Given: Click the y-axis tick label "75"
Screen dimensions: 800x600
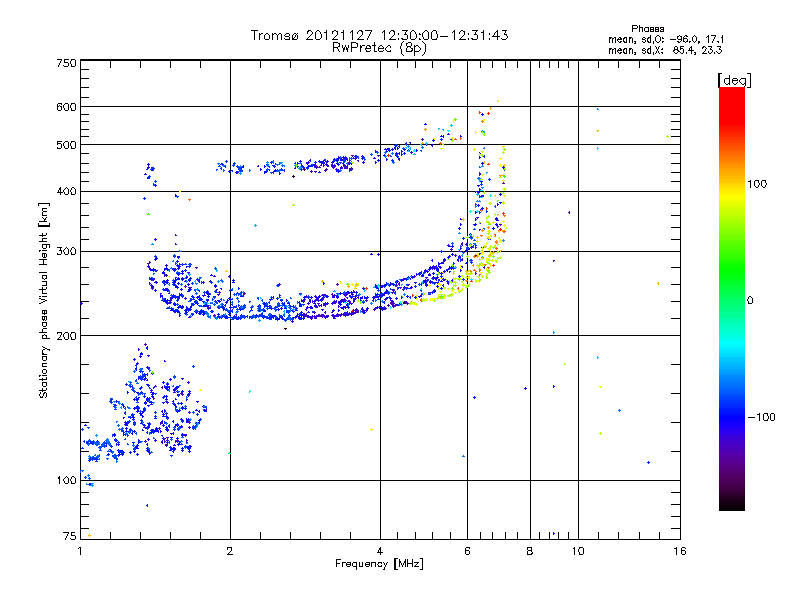Looking at the screenshot, I should pos(70,536).
